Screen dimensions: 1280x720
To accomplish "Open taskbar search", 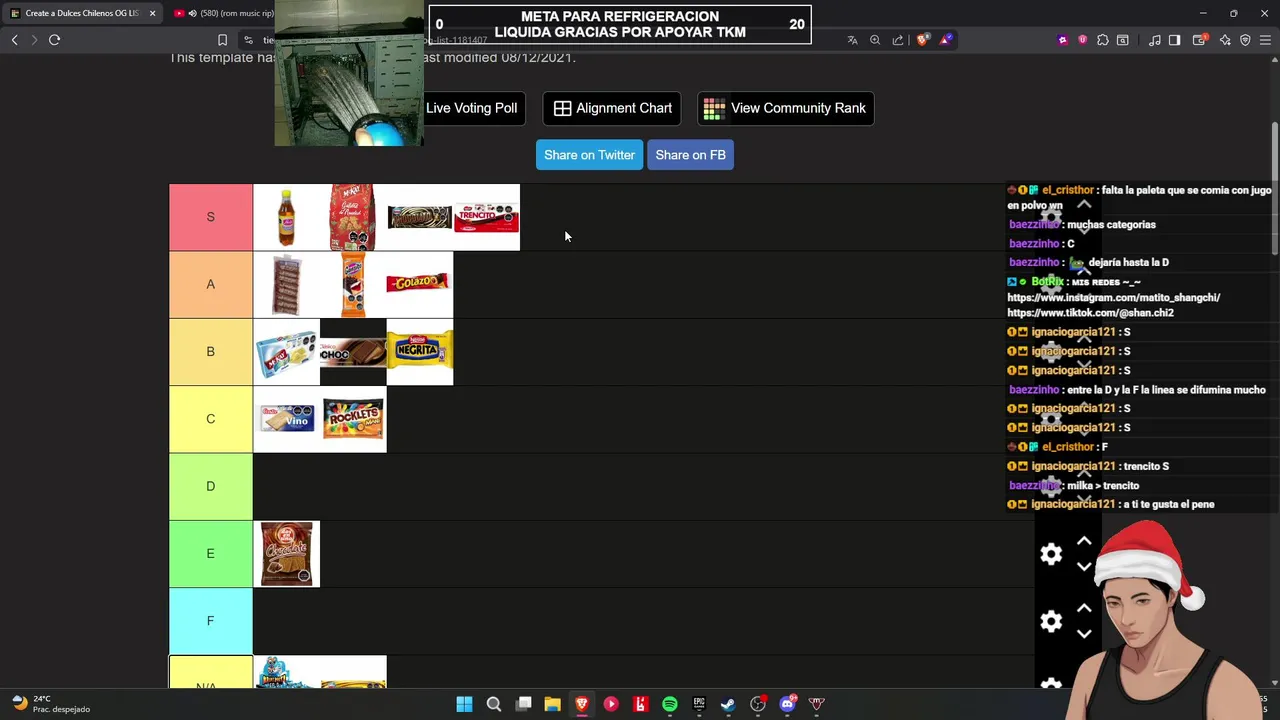I will [494, 704].
